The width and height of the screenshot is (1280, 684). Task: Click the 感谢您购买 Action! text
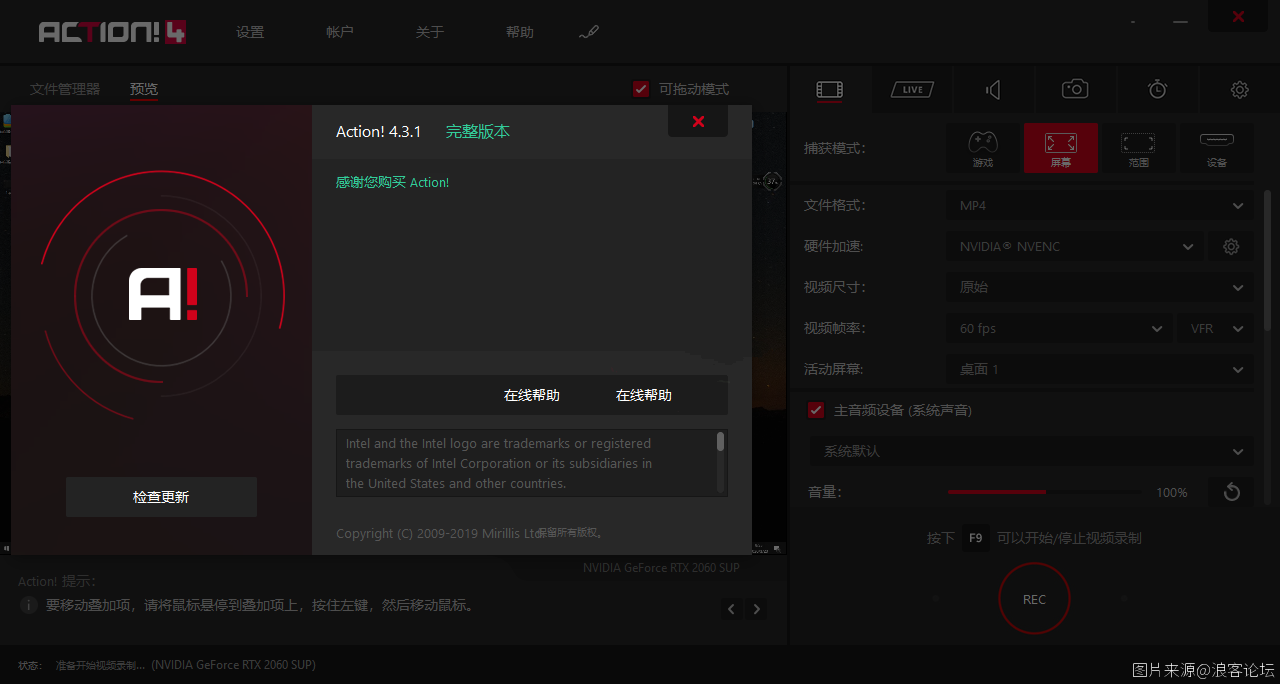click(393, 182)
